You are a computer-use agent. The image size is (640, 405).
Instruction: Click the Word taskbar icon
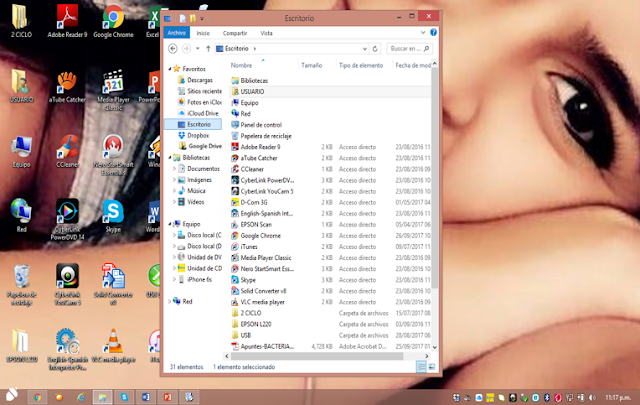pyautogui.click(x=145, y=397)
